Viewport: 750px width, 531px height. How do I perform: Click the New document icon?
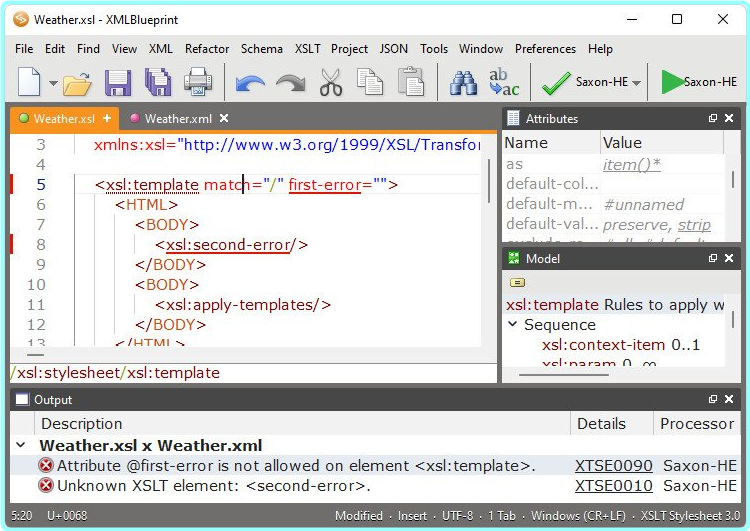coord(29,82)
